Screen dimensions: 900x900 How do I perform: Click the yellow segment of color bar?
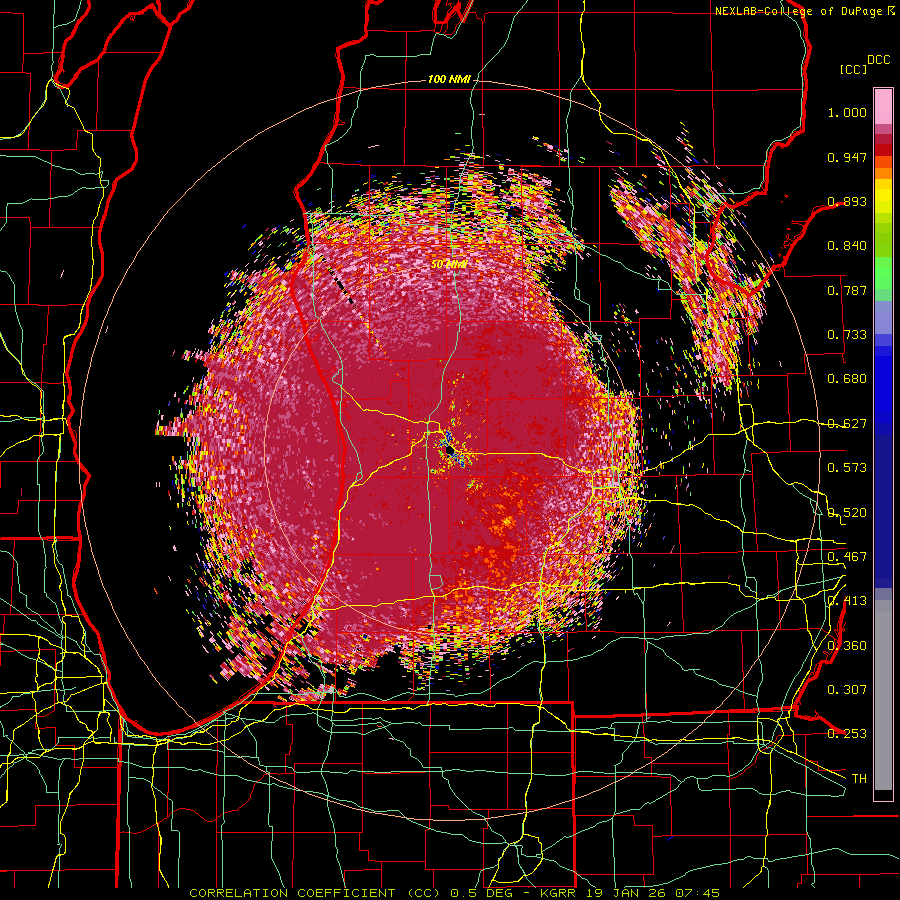tap(883, 197)
